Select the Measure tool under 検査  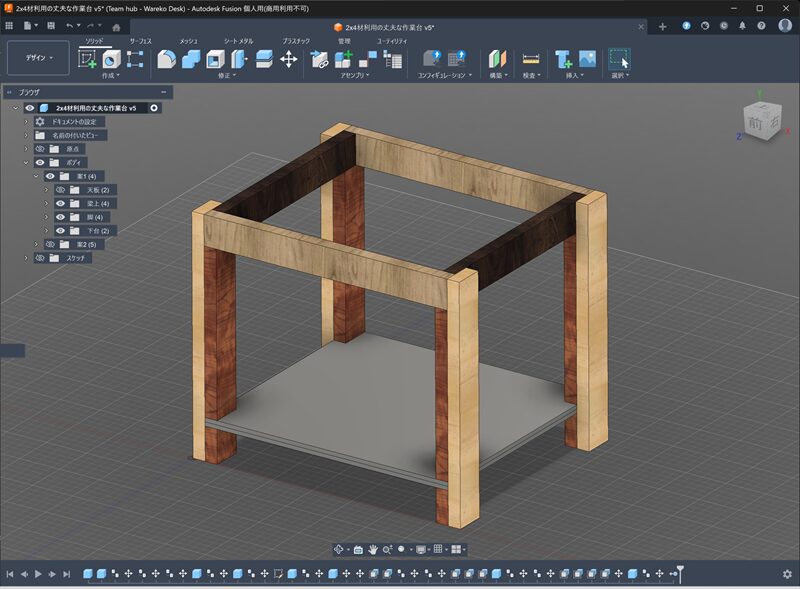[x=531, y=59]
